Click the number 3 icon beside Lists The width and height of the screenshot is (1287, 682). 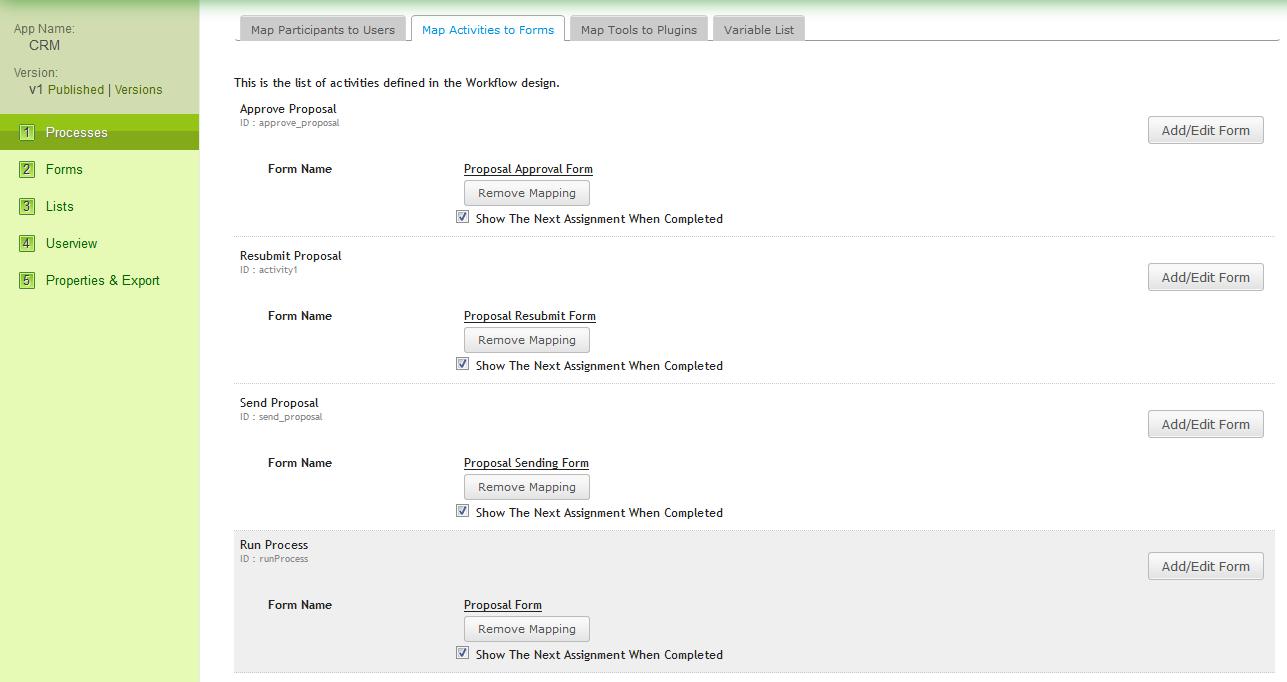(x=27, y=206)
